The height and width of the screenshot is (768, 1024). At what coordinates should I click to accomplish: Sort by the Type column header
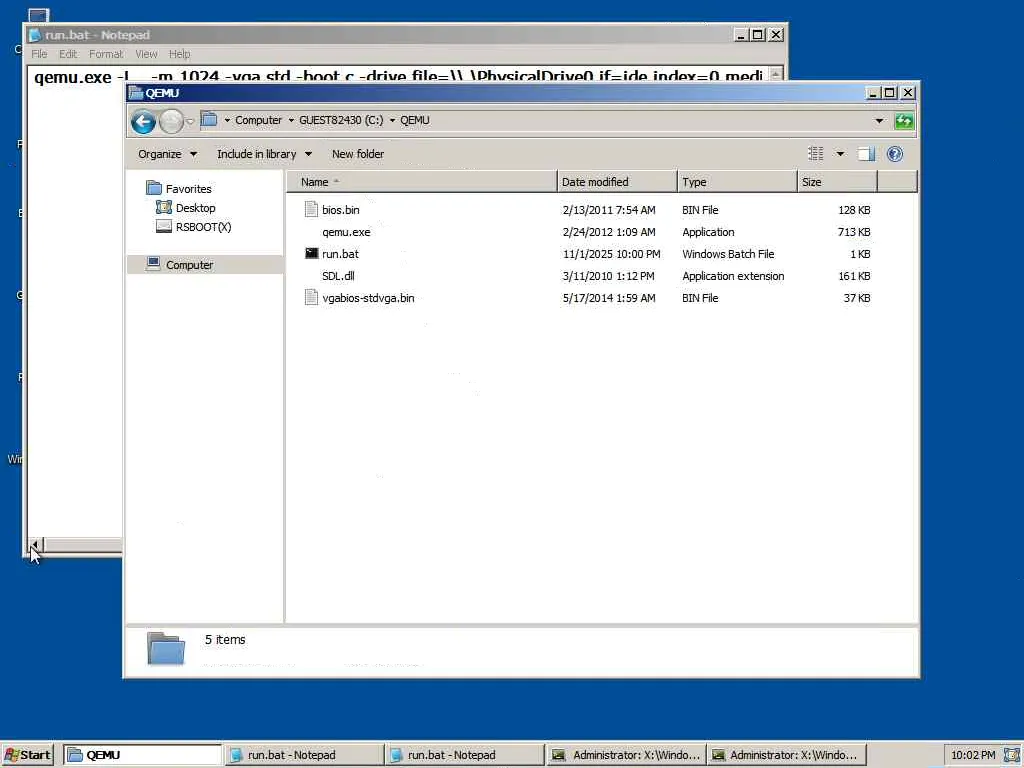pos(737,182)
